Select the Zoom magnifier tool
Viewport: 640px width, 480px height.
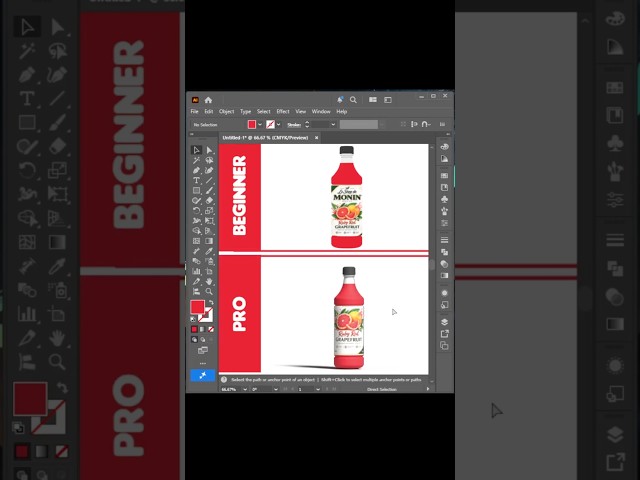click(209, 291)
